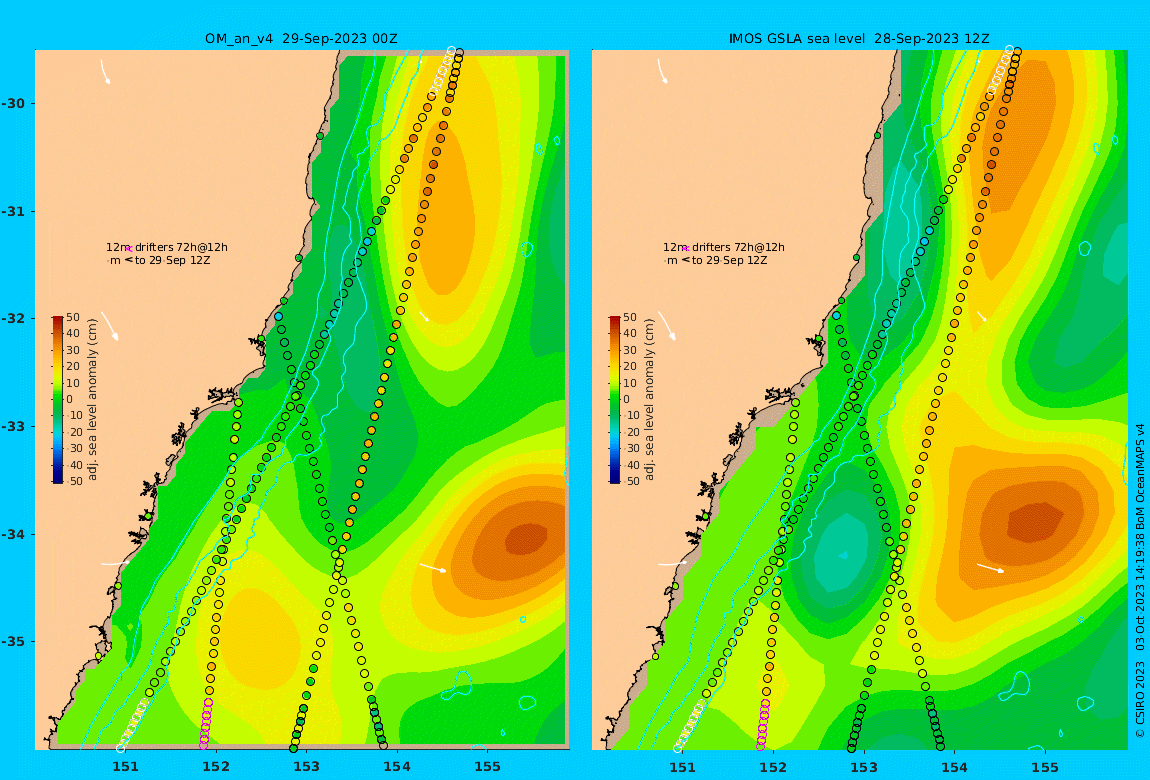Select the -30 latitude axis label
Viewport: 1150px width, 780px height.
click(13, 103)
